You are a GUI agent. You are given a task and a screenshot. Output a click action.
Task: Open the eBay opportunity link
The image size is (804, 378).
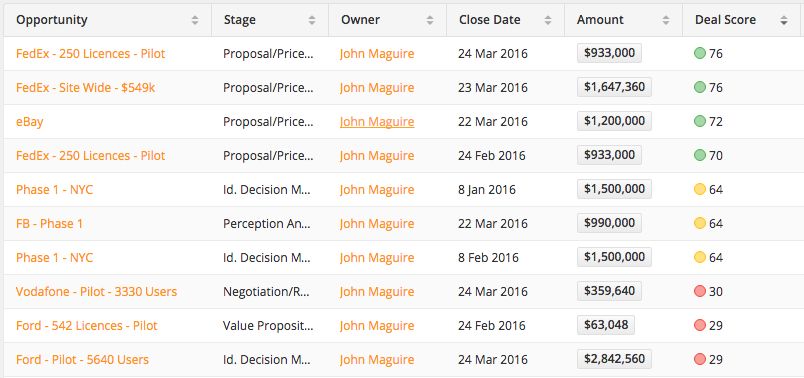tap(30, 122)
